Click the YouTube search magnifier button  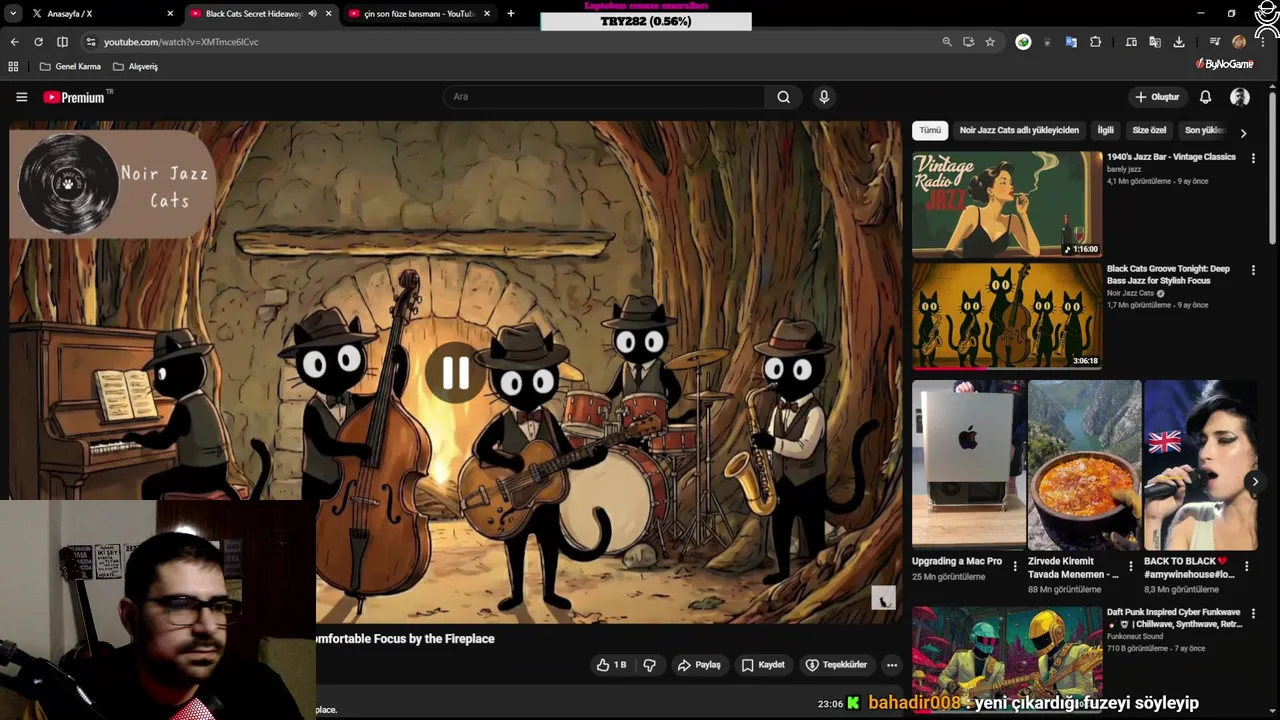(x=784, y=97)
